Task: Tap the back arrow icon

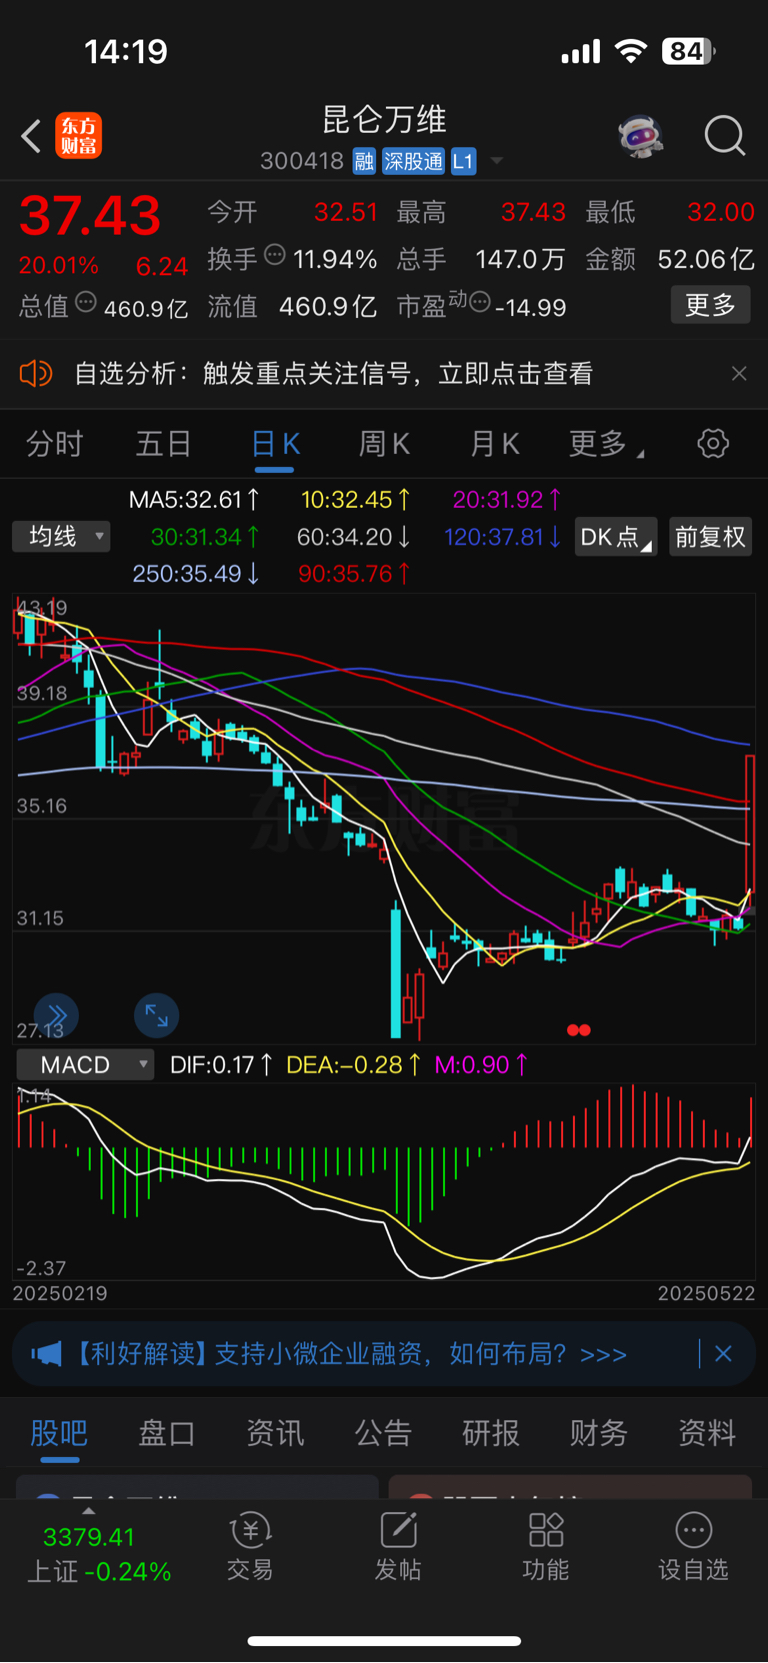Action: pos(31,136)
